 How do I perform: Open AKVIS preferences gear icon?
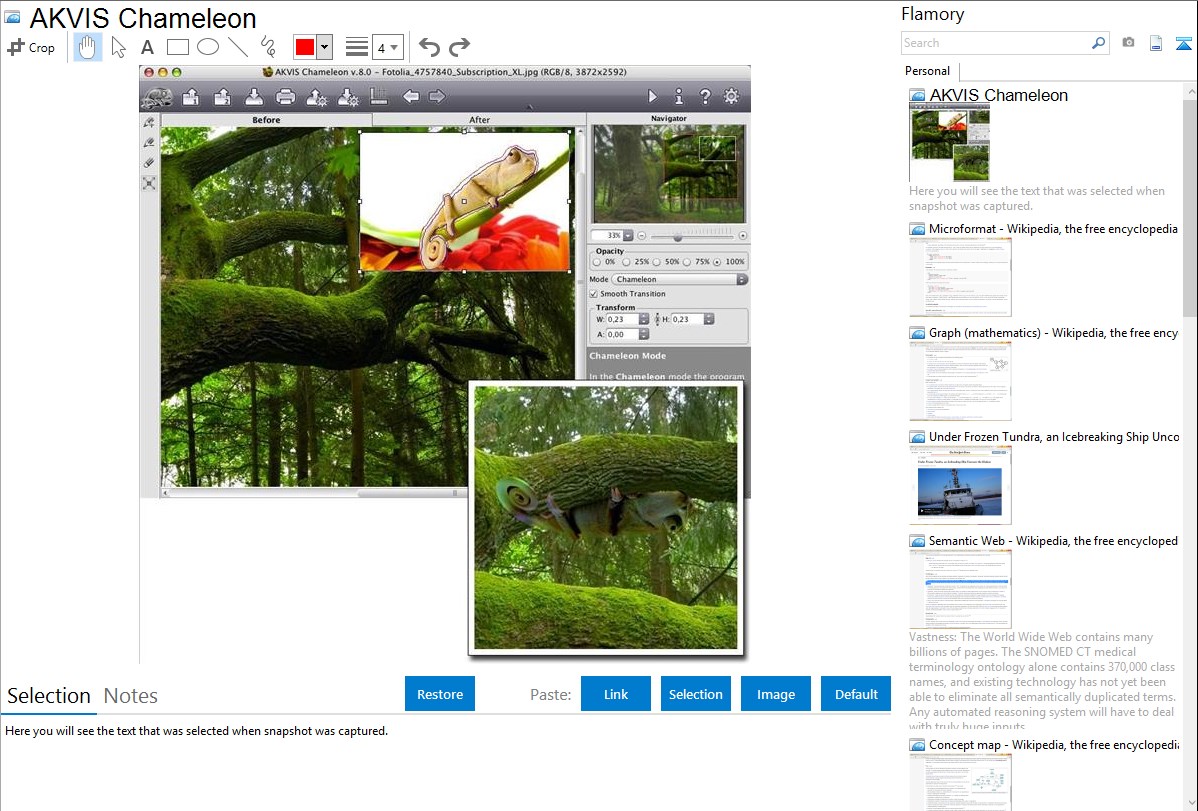[x=731, y=96]
